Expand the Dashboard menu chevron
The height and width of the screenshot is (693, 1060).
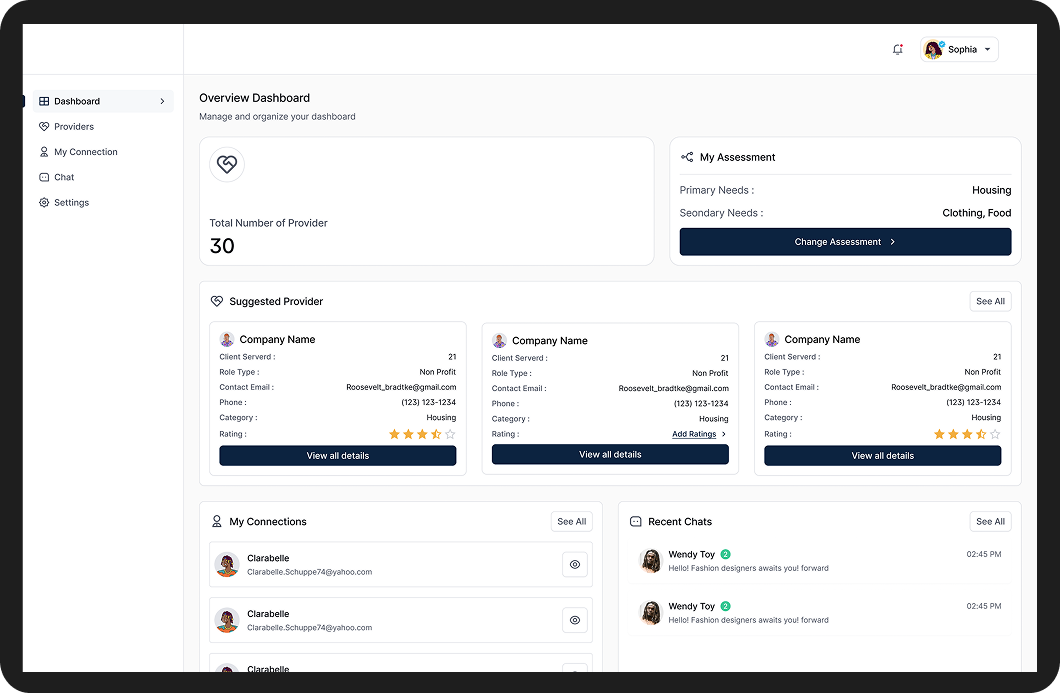coord(162,101)
